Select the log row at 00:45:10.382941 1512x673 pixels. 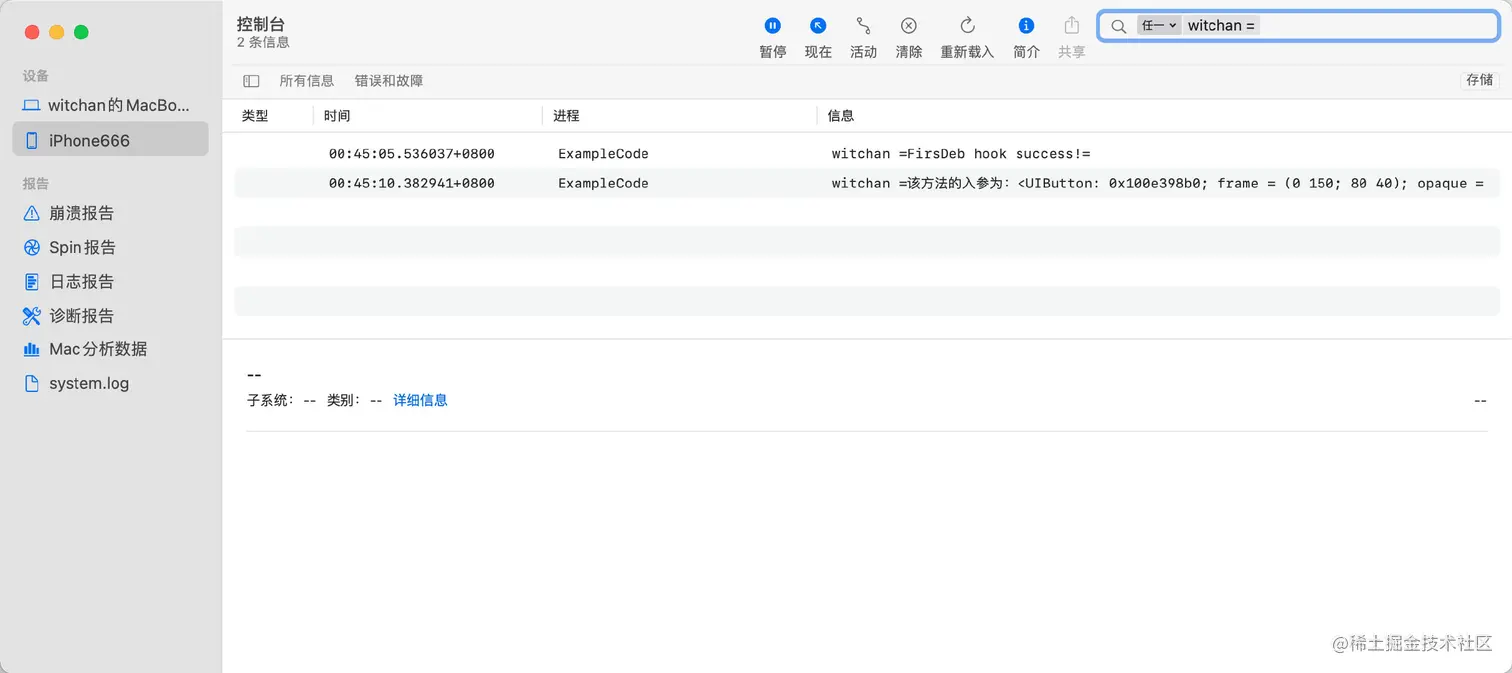click(867, 183)
